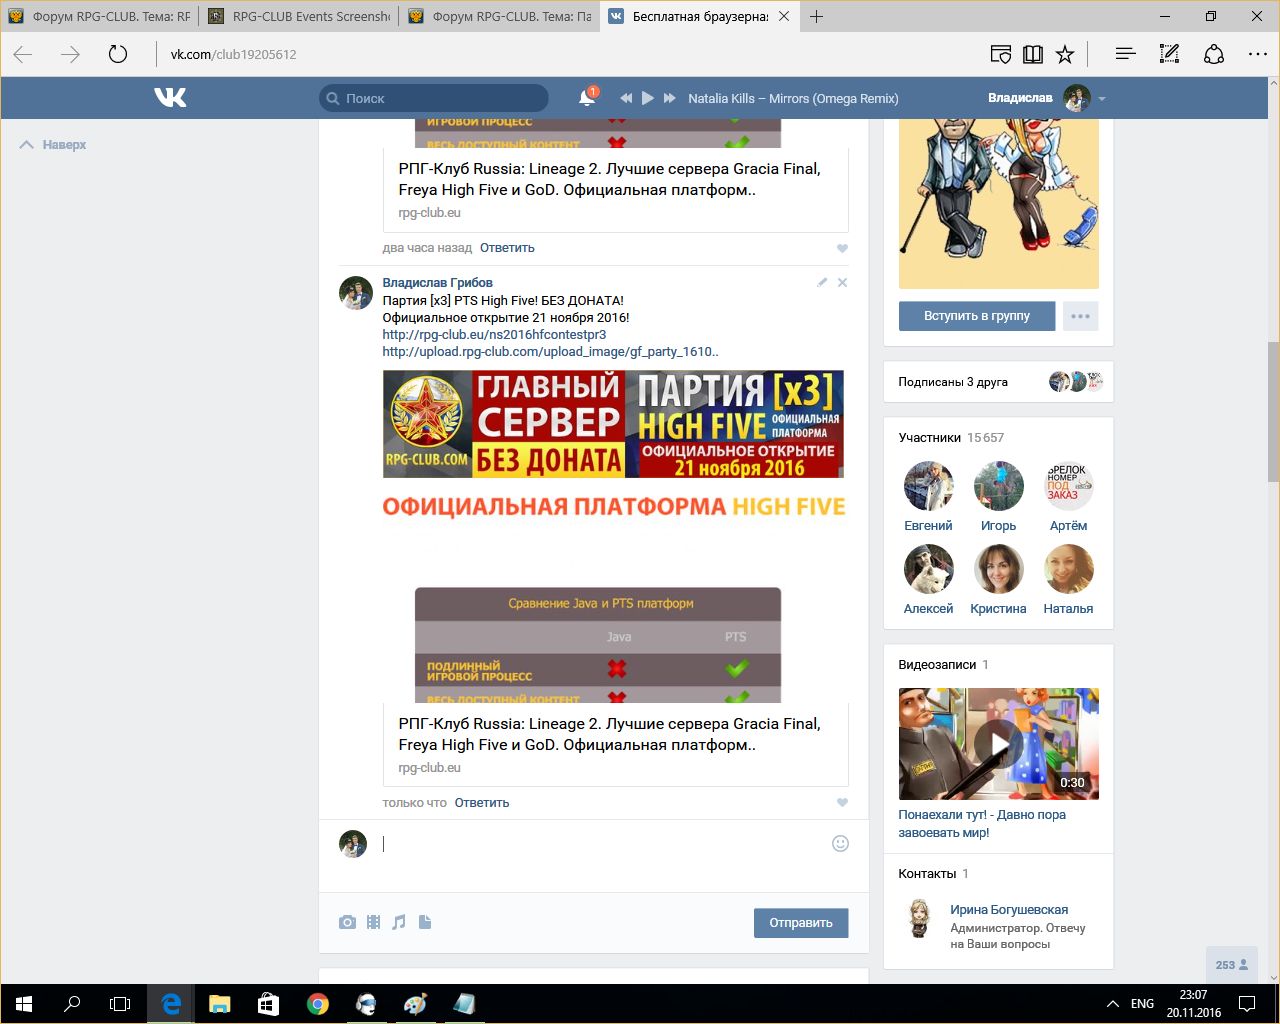Viewport: 1280px width, 1024px height.
Task: Attach audio with music note icon
Action: click(x=399, y=922)
